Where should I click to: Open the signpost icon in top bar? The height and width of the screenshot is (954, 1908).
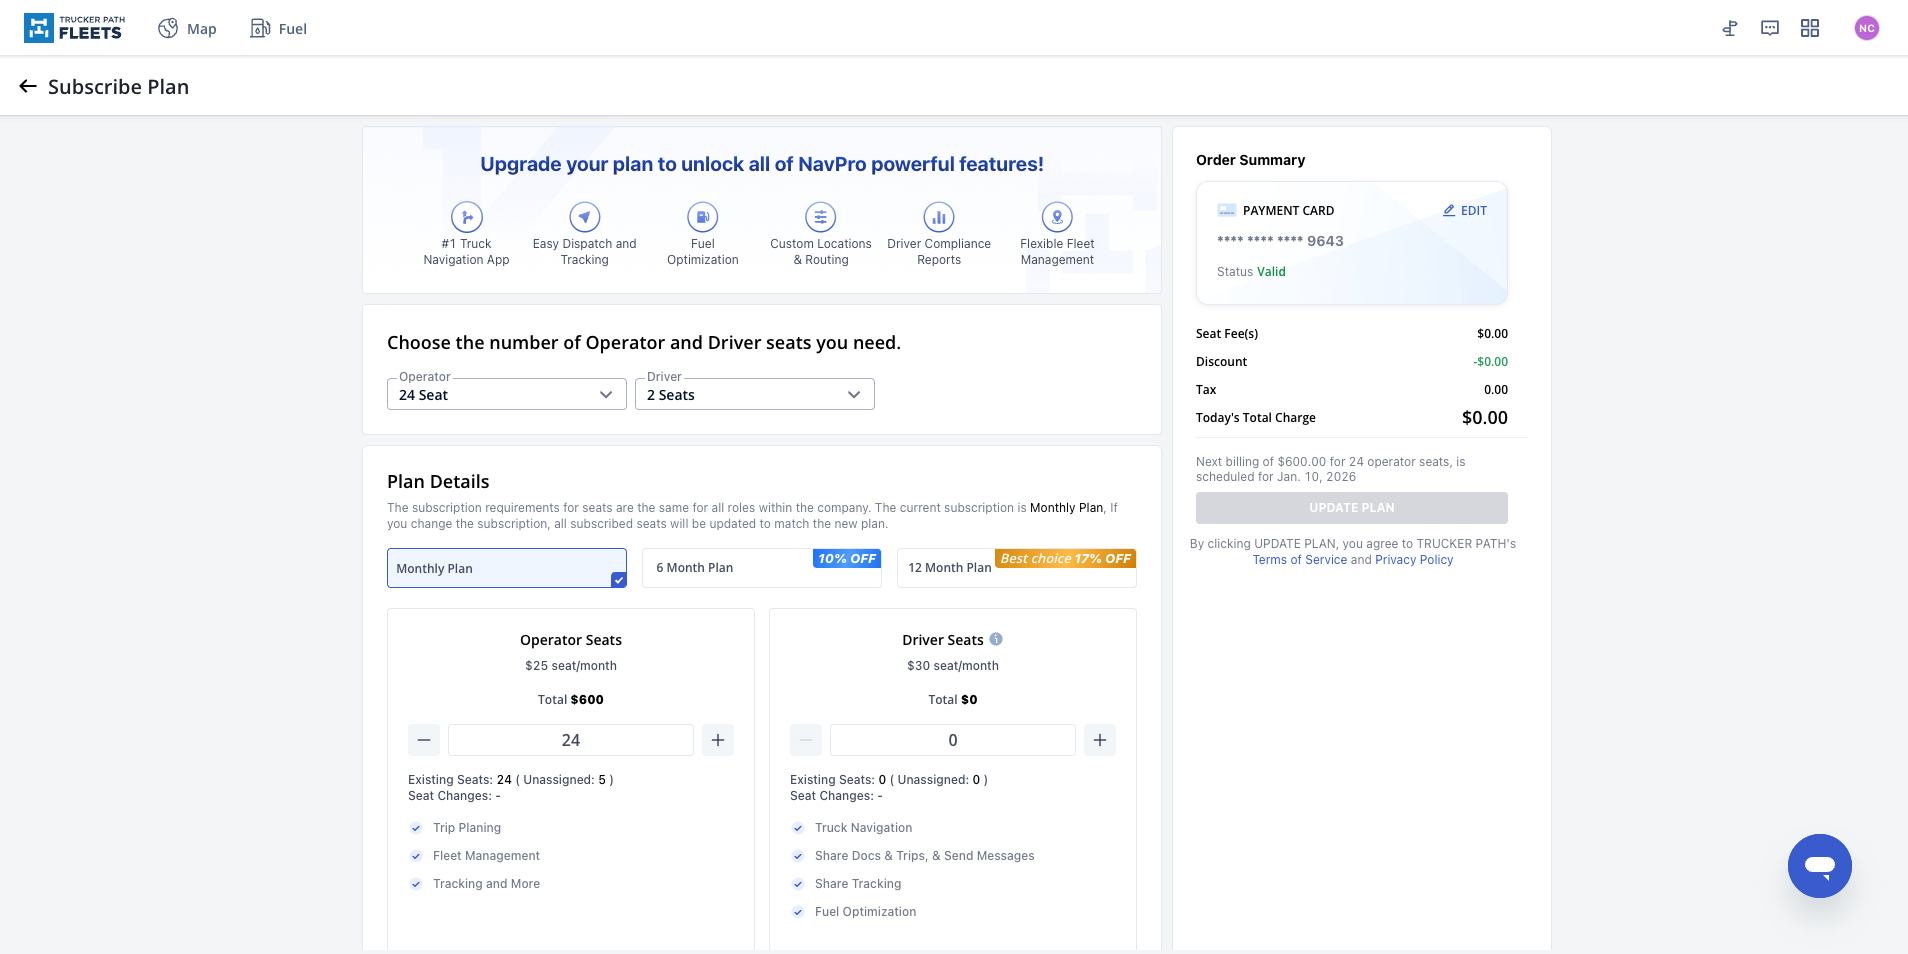[1730, 28]
